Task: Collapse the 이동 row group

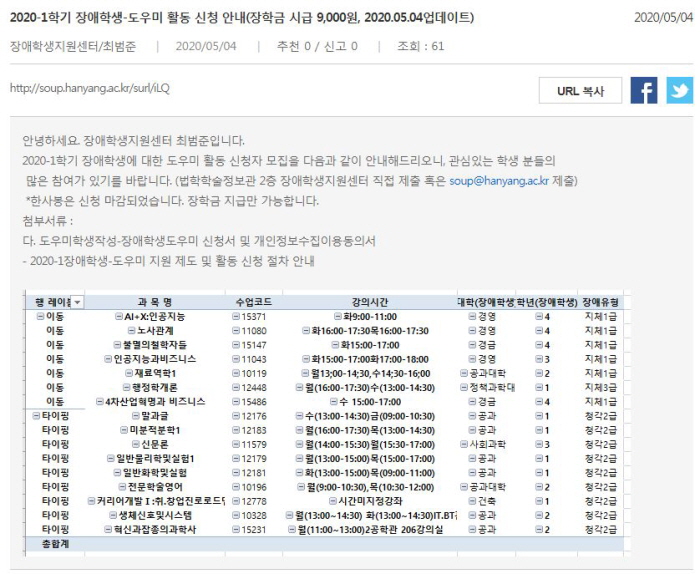Action: point(40,316)
